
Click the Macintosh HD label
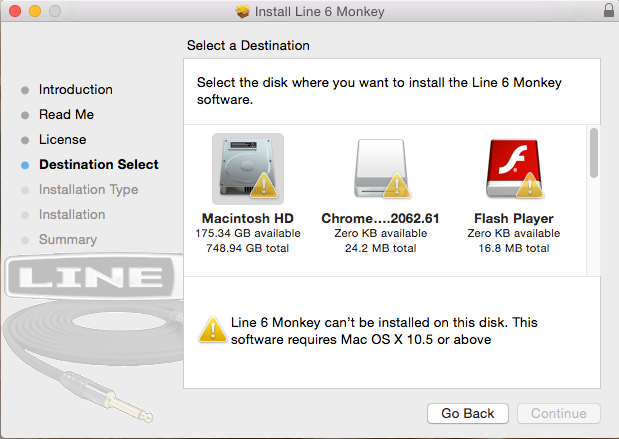[x=248, y=218]
